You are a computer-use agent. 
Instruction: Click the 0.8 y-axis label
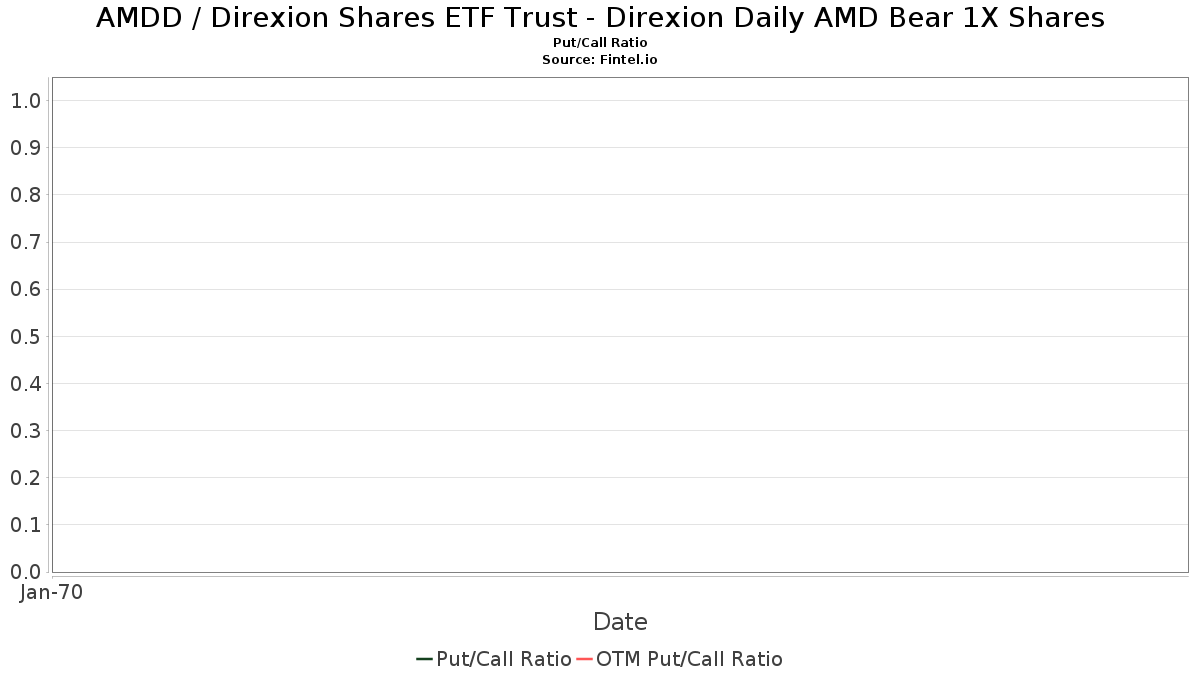click(25, 194)
